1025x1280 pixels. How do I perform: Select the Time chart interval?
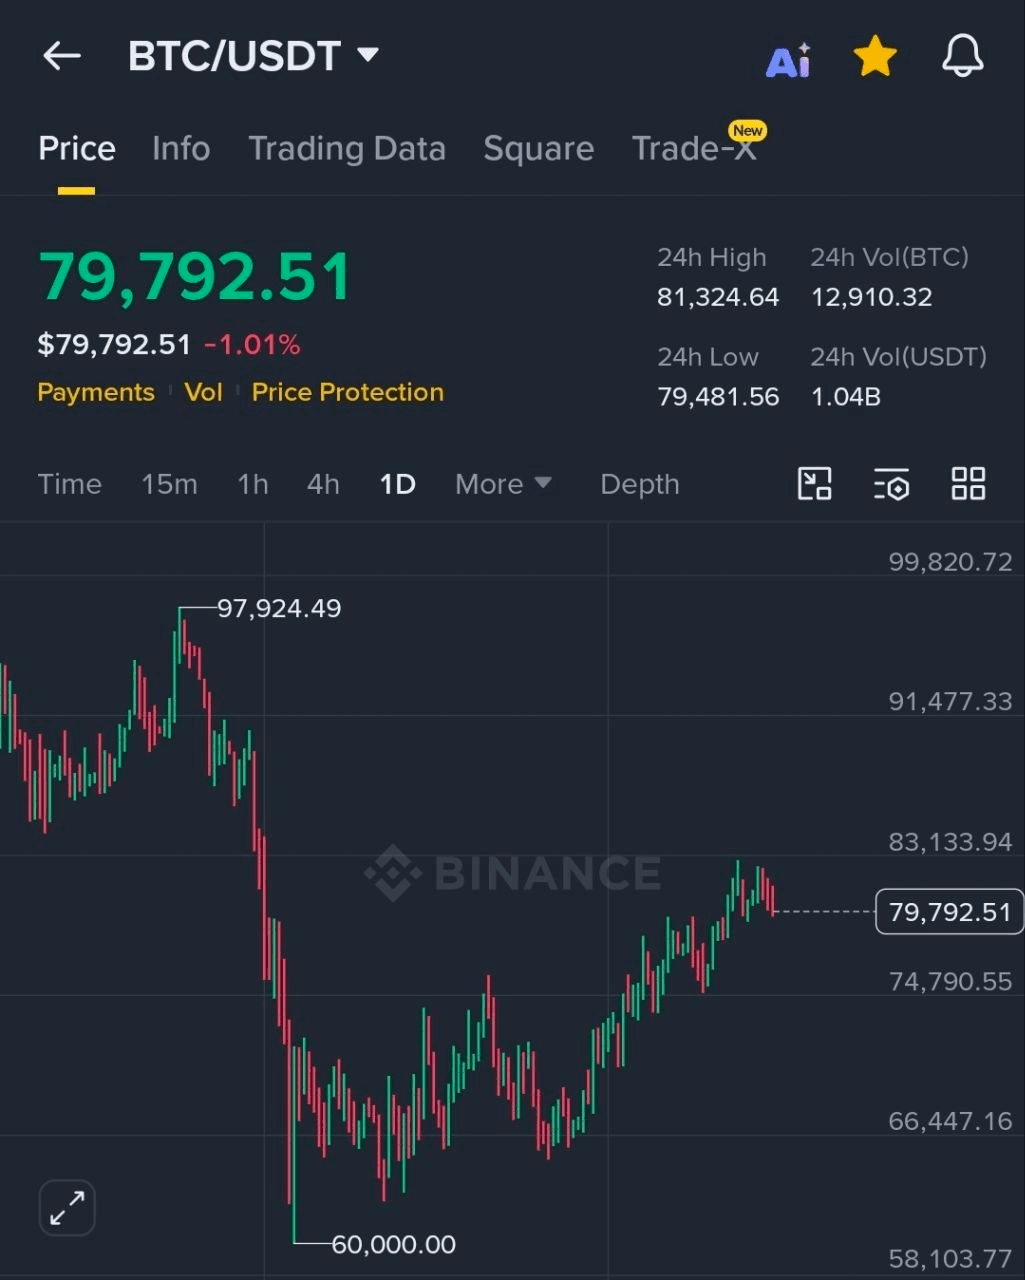coord(70,484)
